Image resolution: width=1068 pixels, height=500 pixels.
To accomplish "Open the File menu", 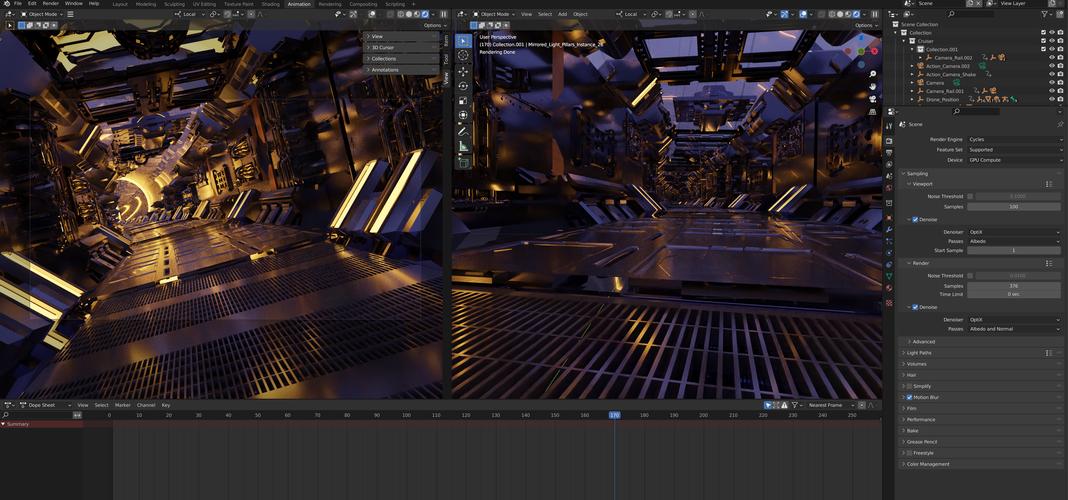I will click(18, 3).
